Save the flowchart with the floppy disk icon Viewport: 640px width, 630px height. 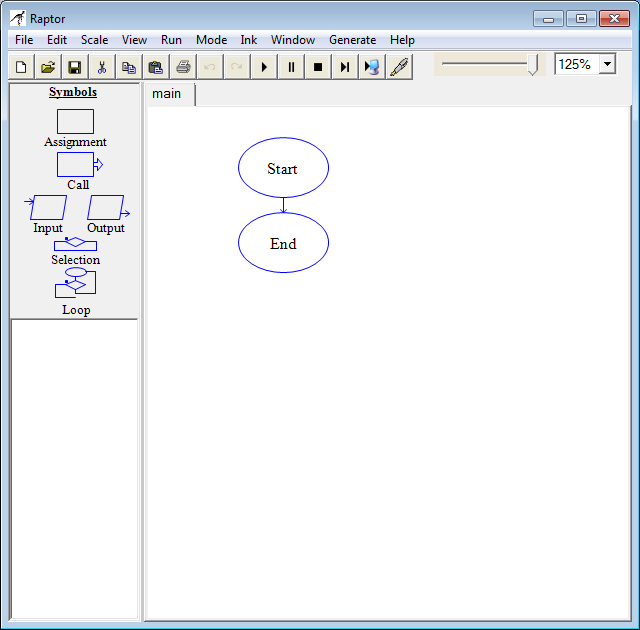point(75,67)
